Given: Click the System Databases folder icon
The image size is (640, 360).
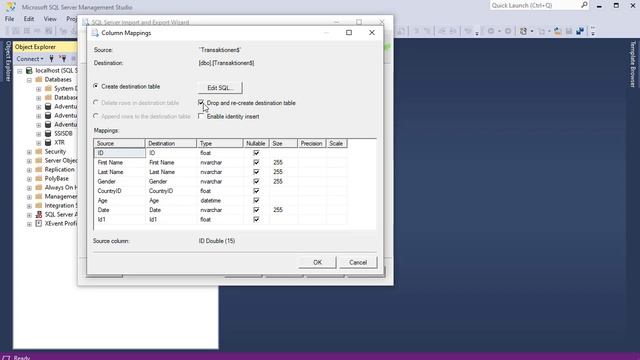Looking at the screenshot, I should tap(48, 89).
